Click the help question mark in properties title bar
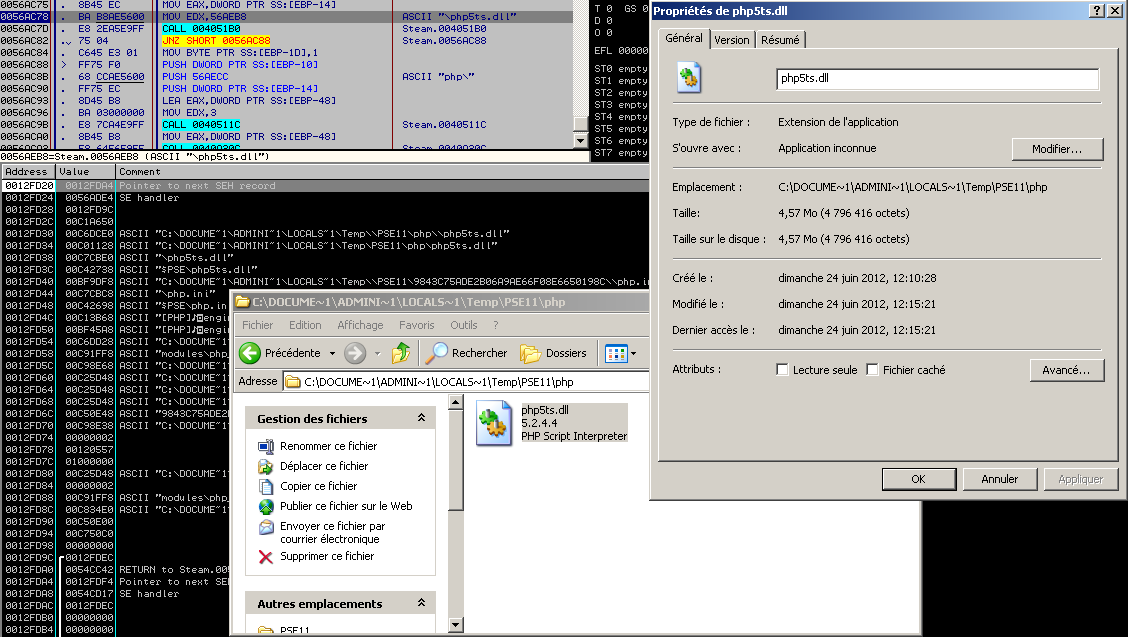This screenshot has height=637, width=1128. (x=1097, y=11)
